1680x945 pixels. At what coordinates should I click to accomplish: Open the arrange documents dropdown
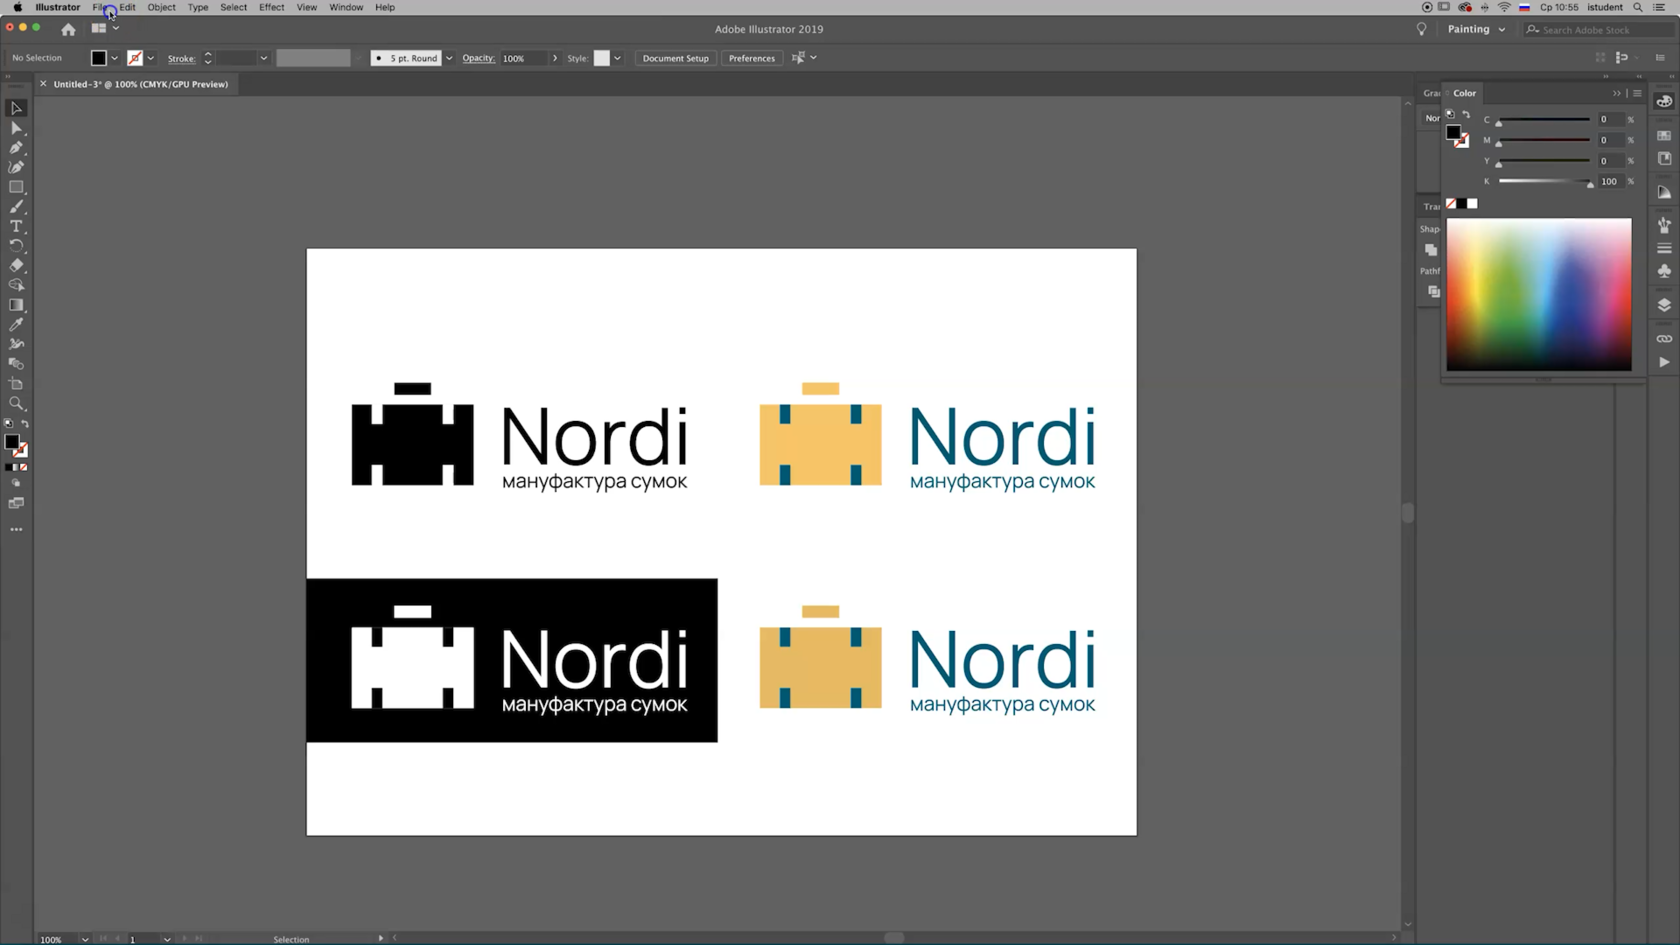tap(104, 28)
